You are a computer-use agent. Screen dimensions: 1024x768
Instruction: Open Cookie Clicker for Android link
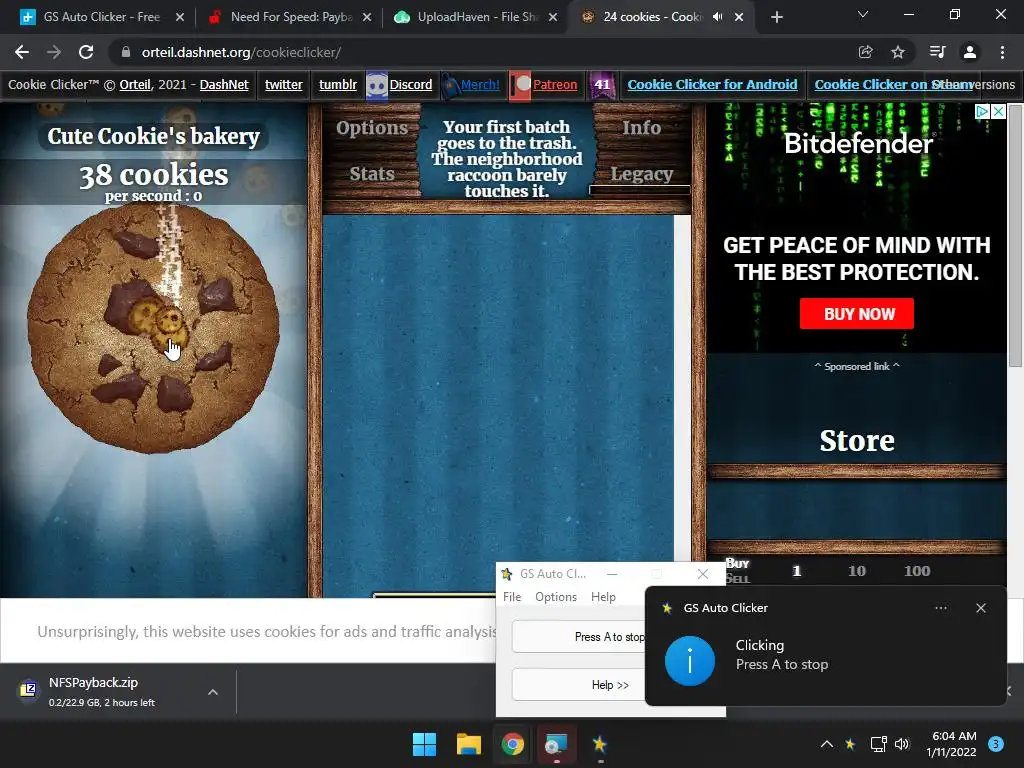tap(712, 85)
